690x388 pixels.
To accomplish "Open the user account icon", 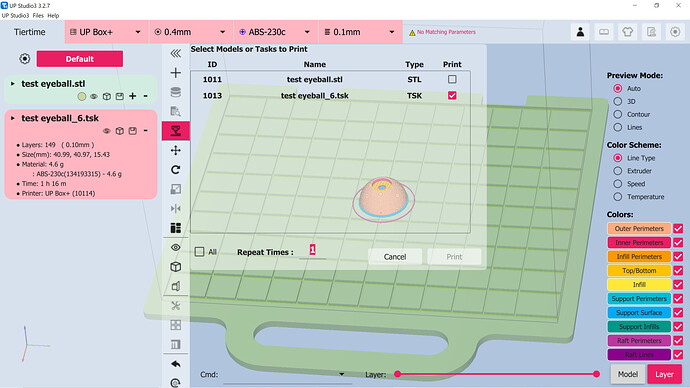I will coord(580,32).
